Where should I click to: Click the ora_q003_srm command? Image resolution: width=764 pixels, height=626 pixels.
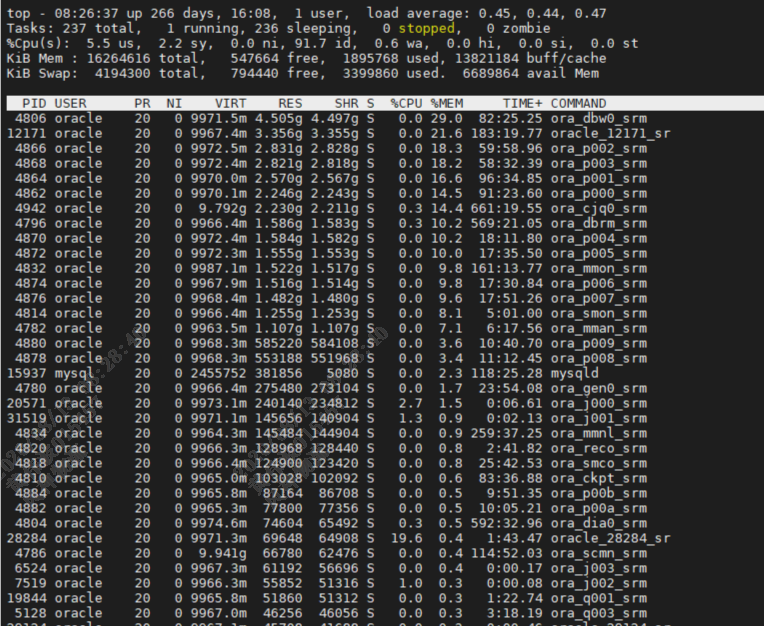pyautogui.click(x=599, y=614)
